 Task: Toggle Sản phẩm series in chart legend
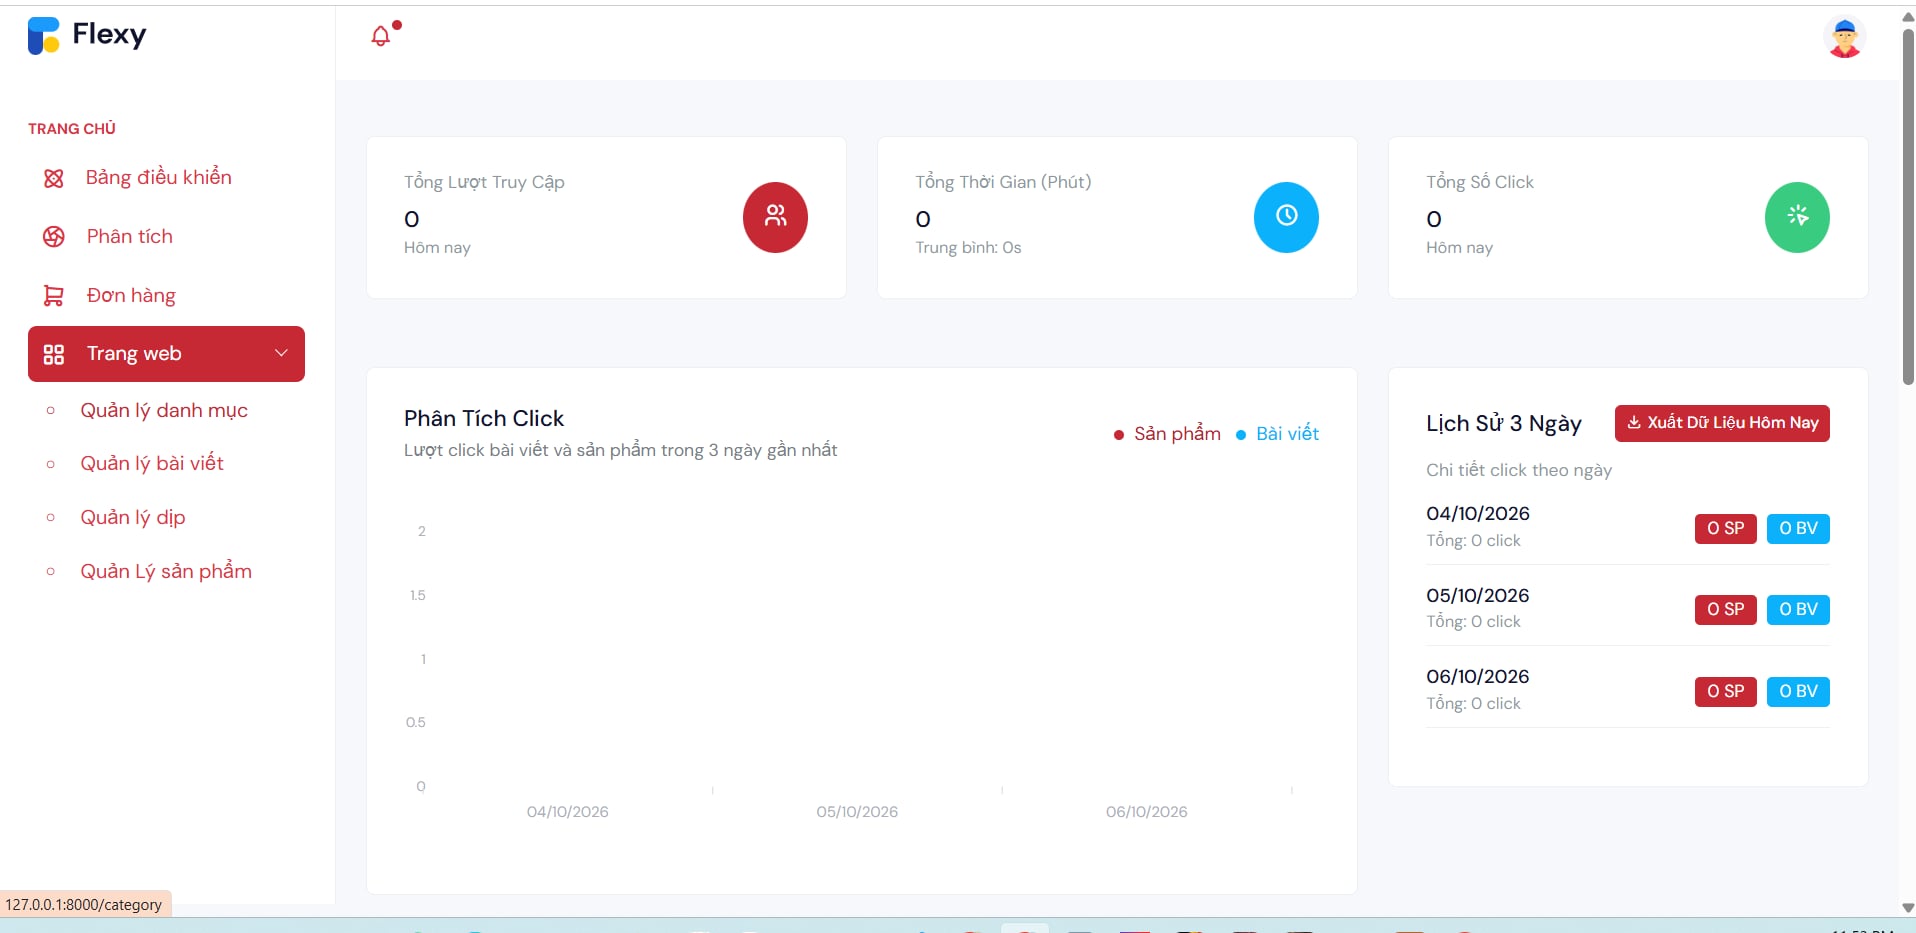tap(1167, 434)
